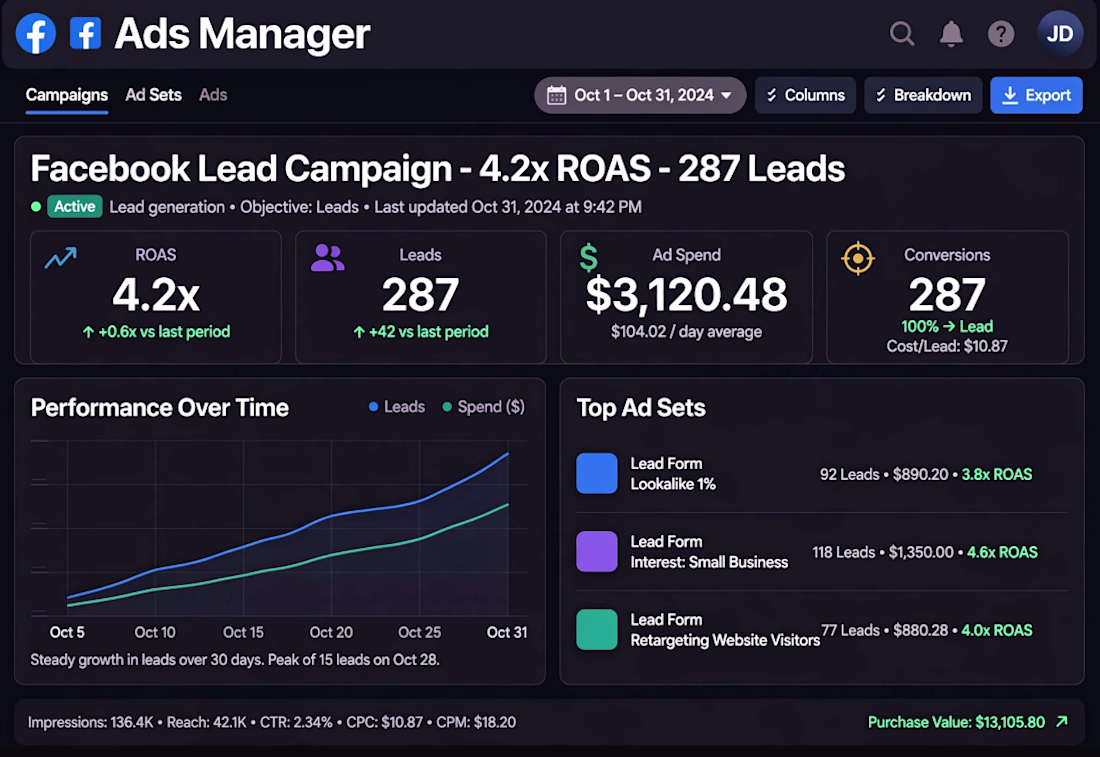Screen dimensions: 1100x757
Task: Click the square Facebook logo icon
Action: click(x=86, y=33)
